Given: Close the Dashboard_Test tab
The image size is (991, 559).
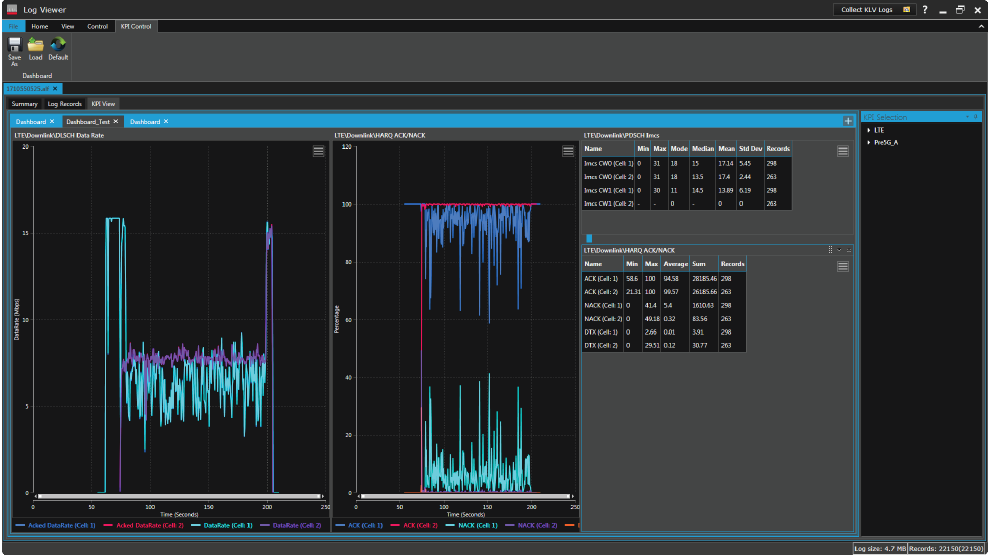Looking at the screenshot, I should [116, 121].
